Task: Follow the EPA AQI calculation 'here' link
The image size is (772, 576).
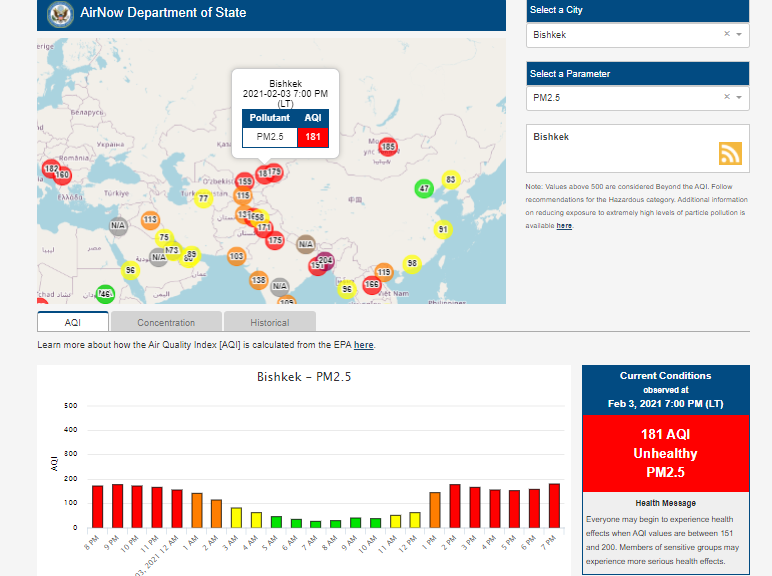Action: coord(363,345)
